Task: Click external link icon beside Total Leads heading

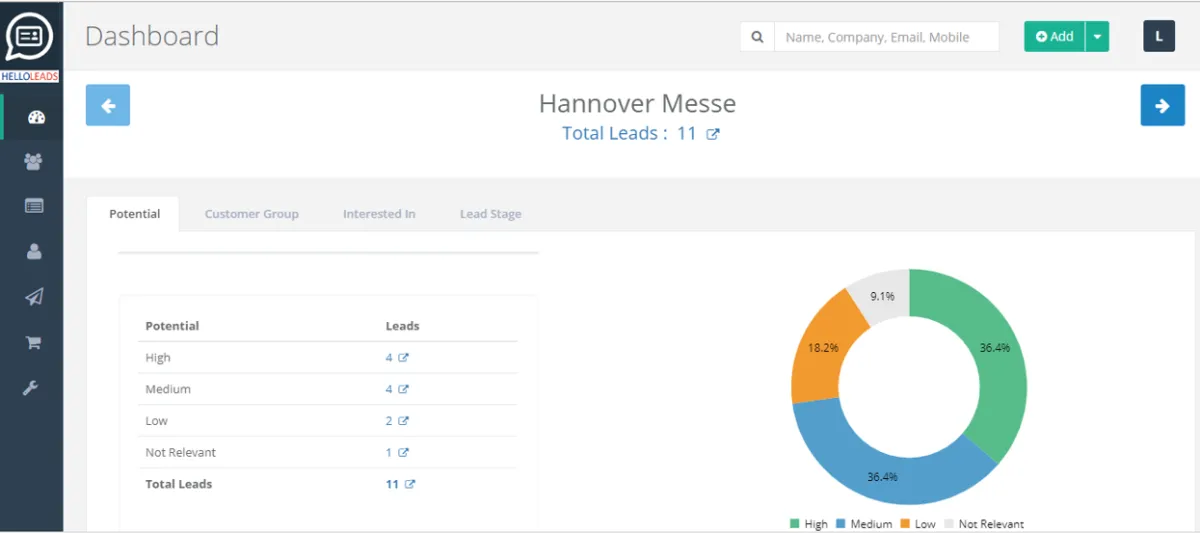Action: pos(713,134)
